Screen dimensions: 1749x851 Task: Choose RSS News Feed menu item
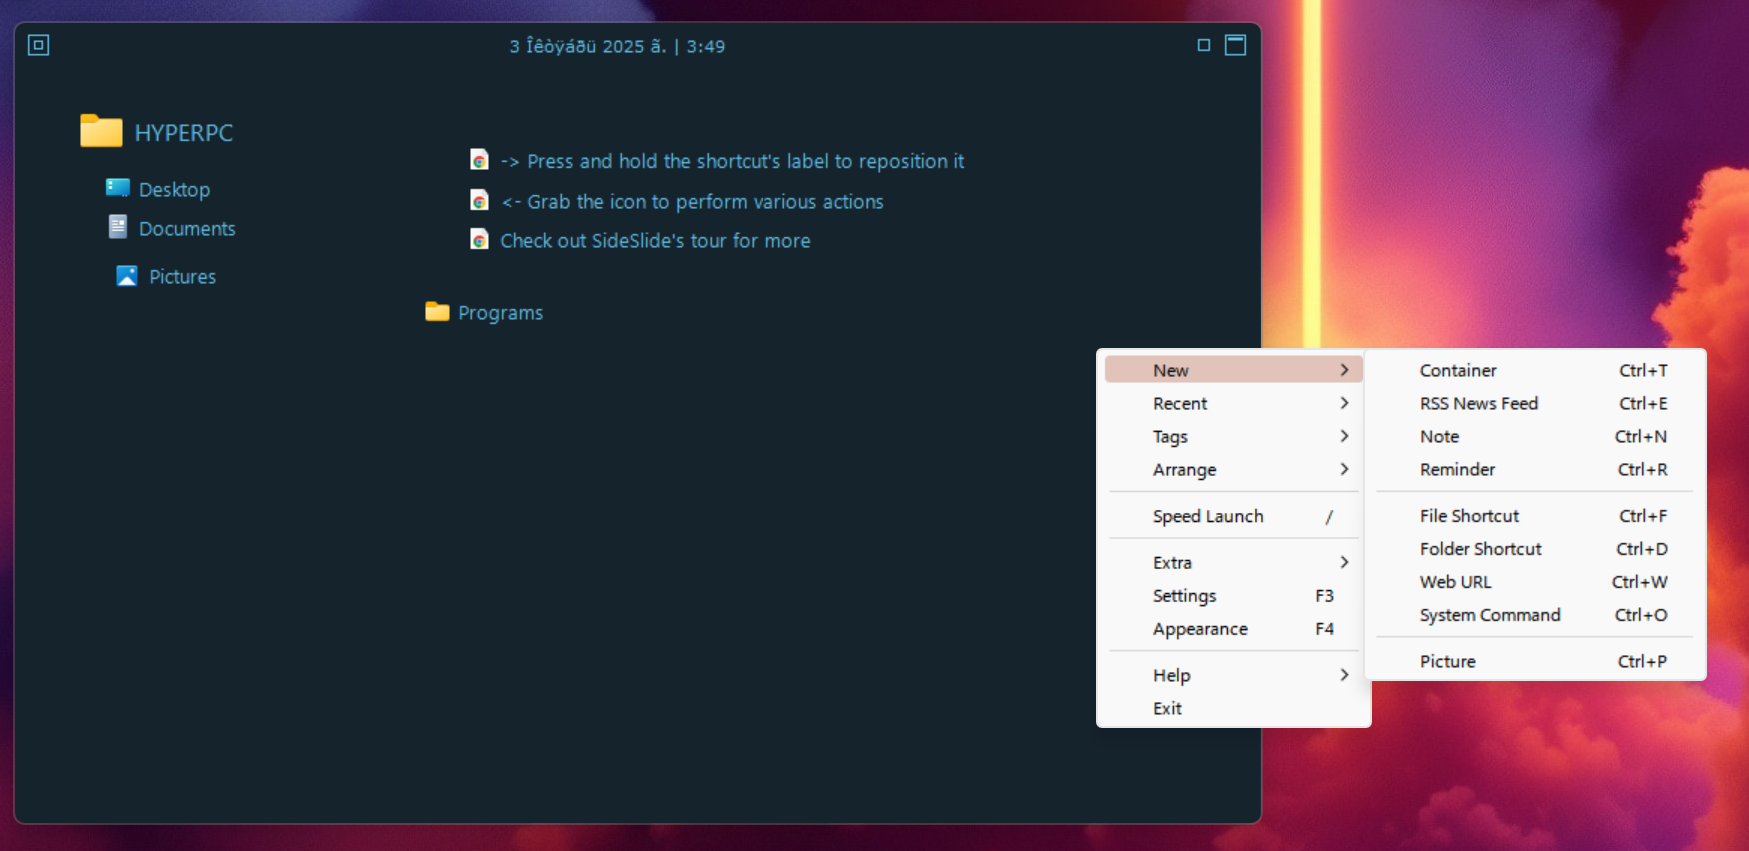click(x=1478, y=403)
